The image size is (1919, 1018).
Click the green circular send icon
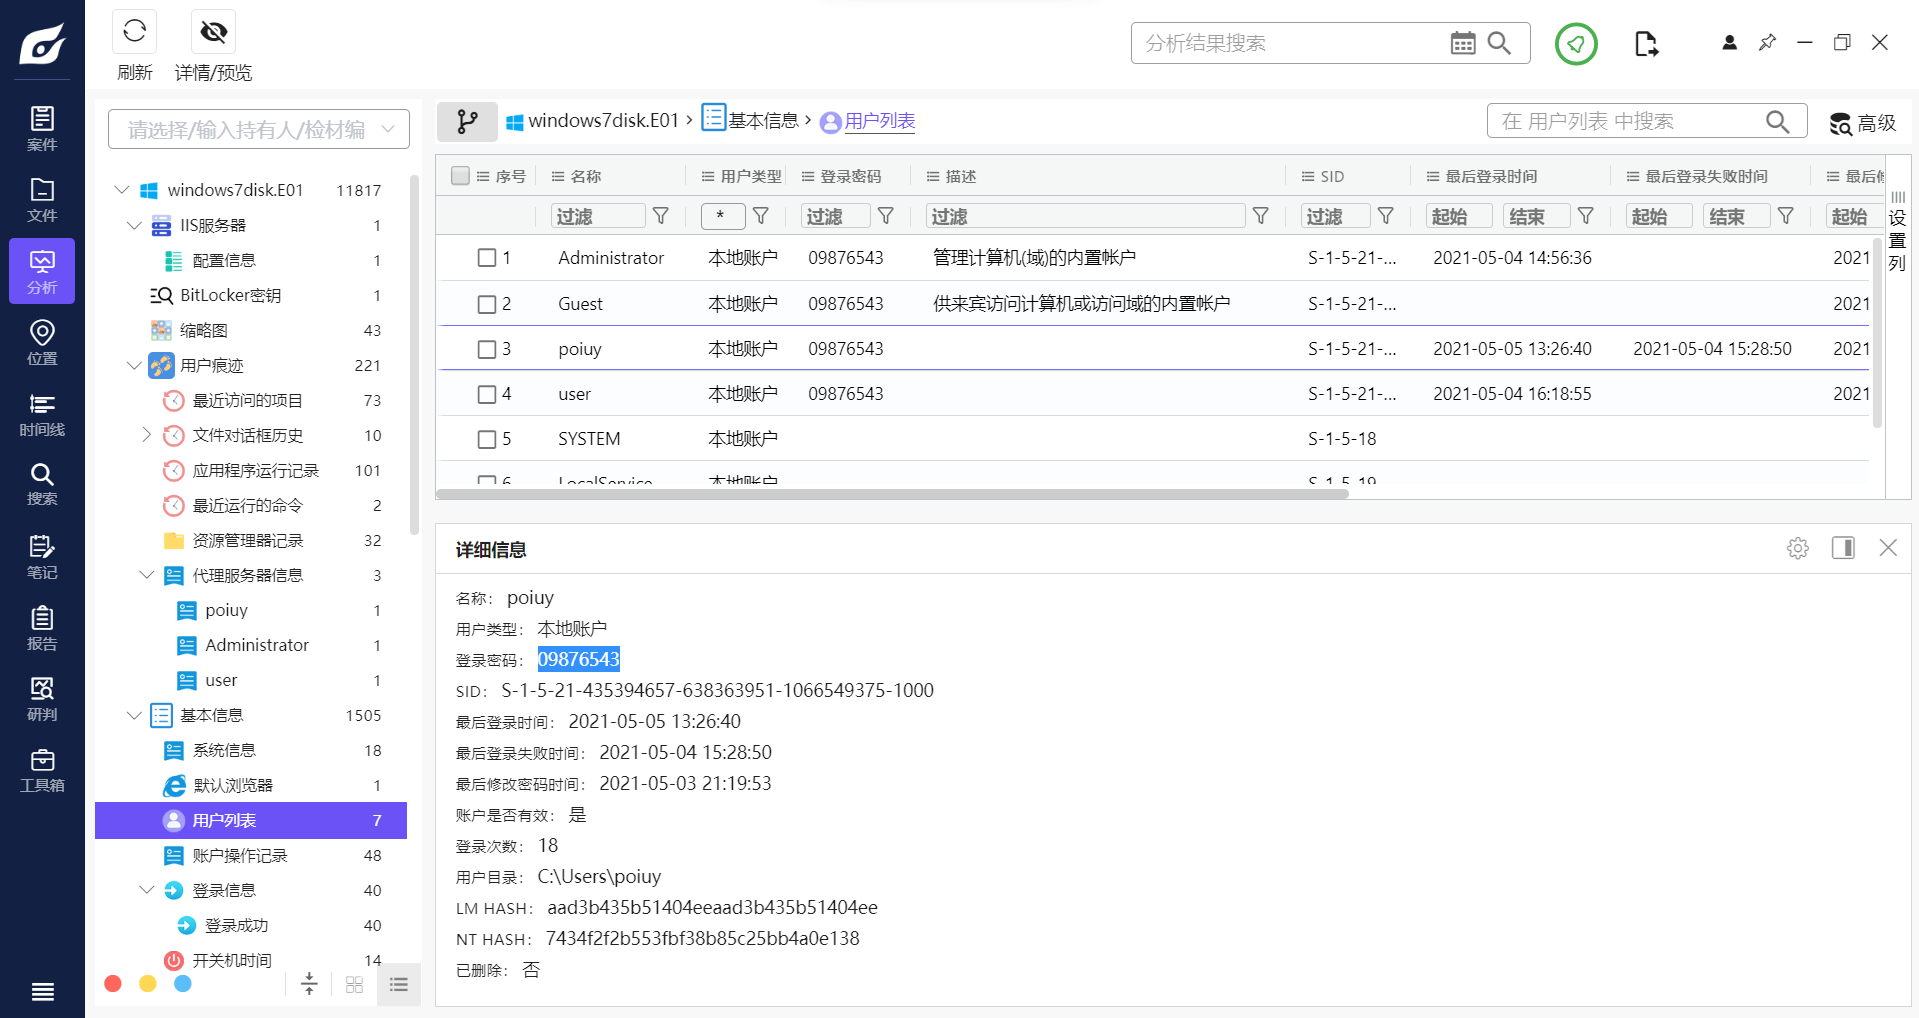1576,43
